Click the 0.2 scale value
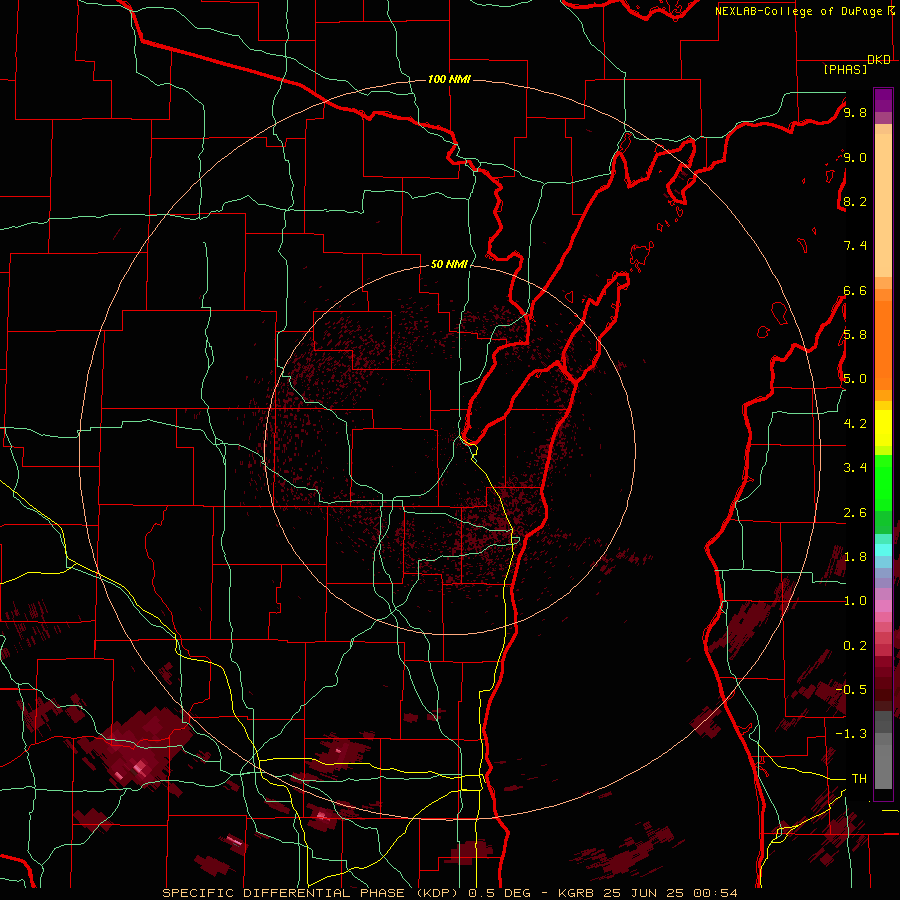This screenshot has width=900, height=900. pos(855,646)
